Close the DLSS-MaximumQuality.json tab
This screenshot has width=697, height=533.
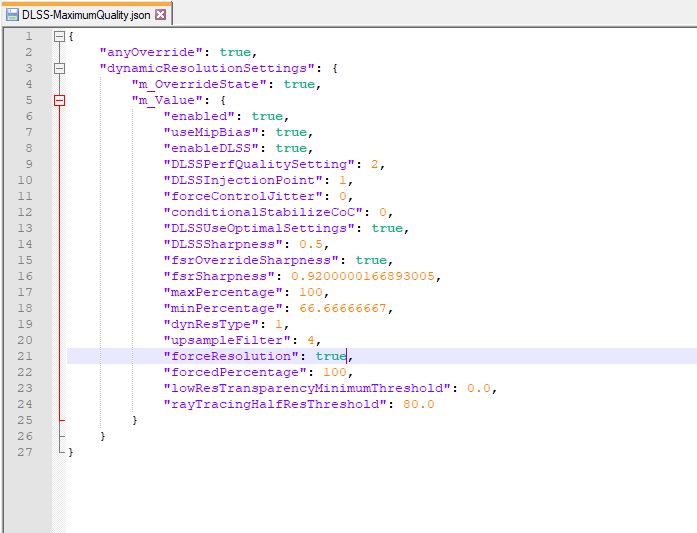(x=160, y=15)
